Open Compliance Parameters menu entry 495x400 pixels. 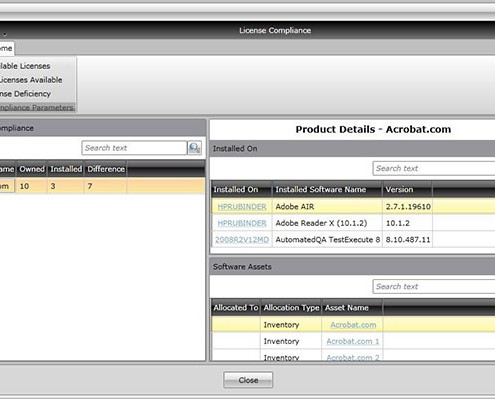(x=36, y=107)
